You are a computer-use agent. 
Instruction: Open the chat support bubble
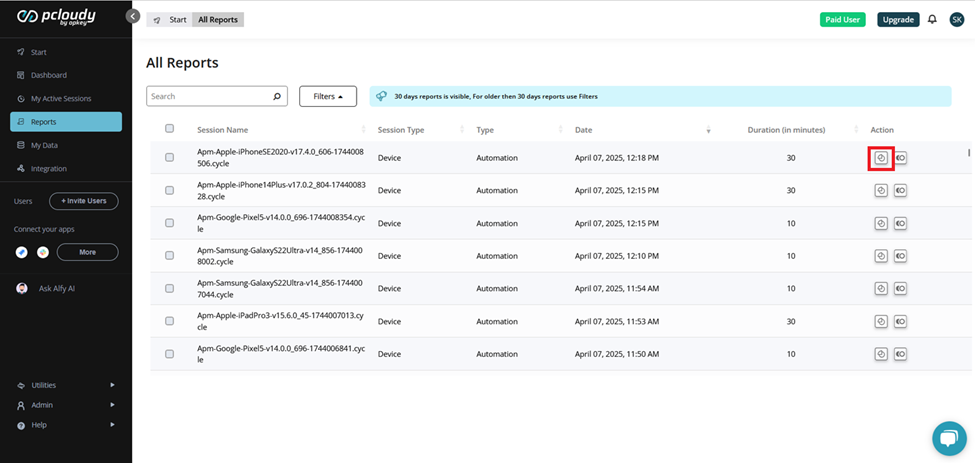[x=947, y=438]
